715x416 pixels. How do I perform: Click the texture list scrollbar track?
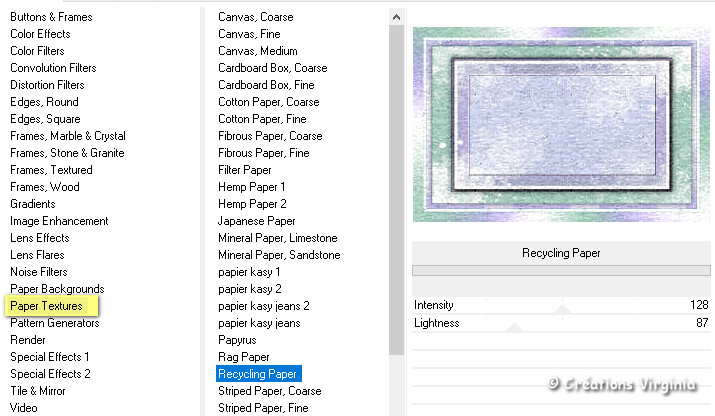pos(396,189)
